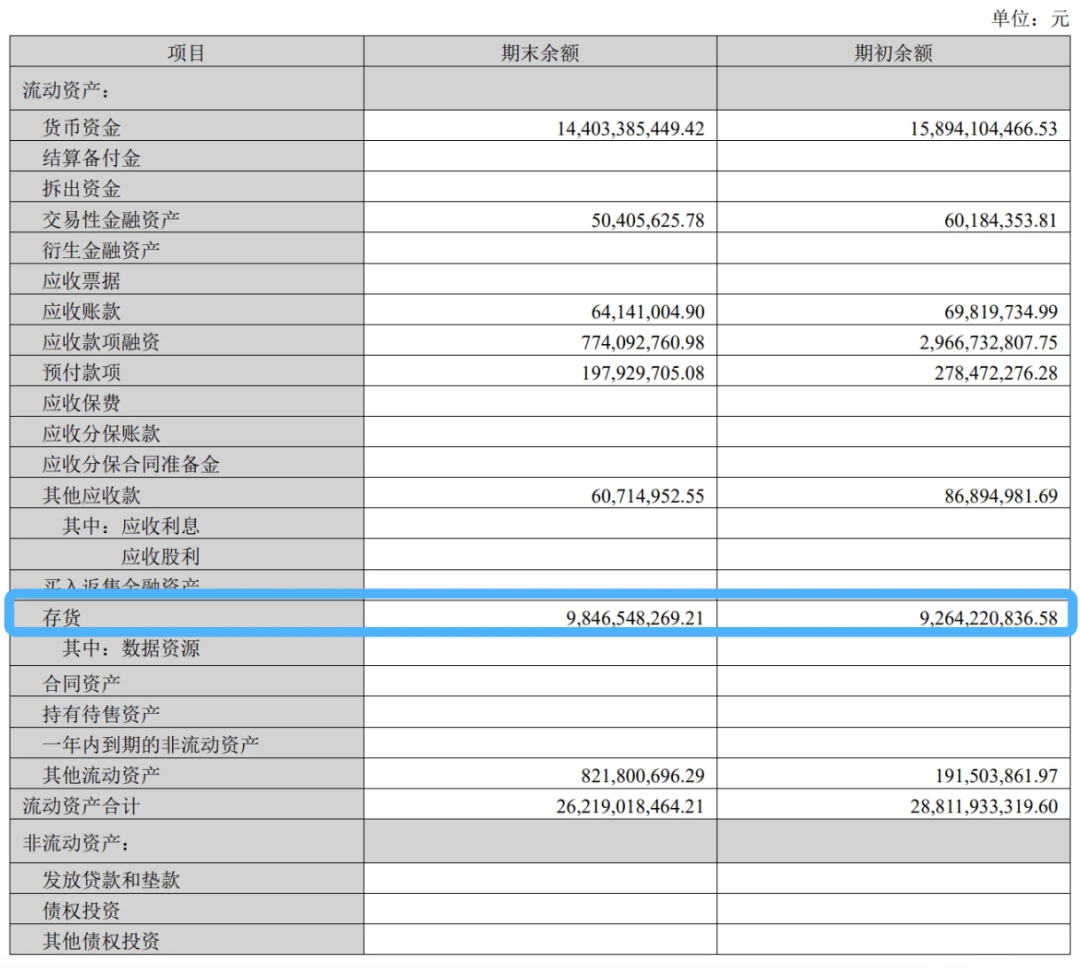The height and width of the screenshot is (972, 1080).
Task: Click the 发放贷款和垫款 row label
Action: [x=111, y=880]
